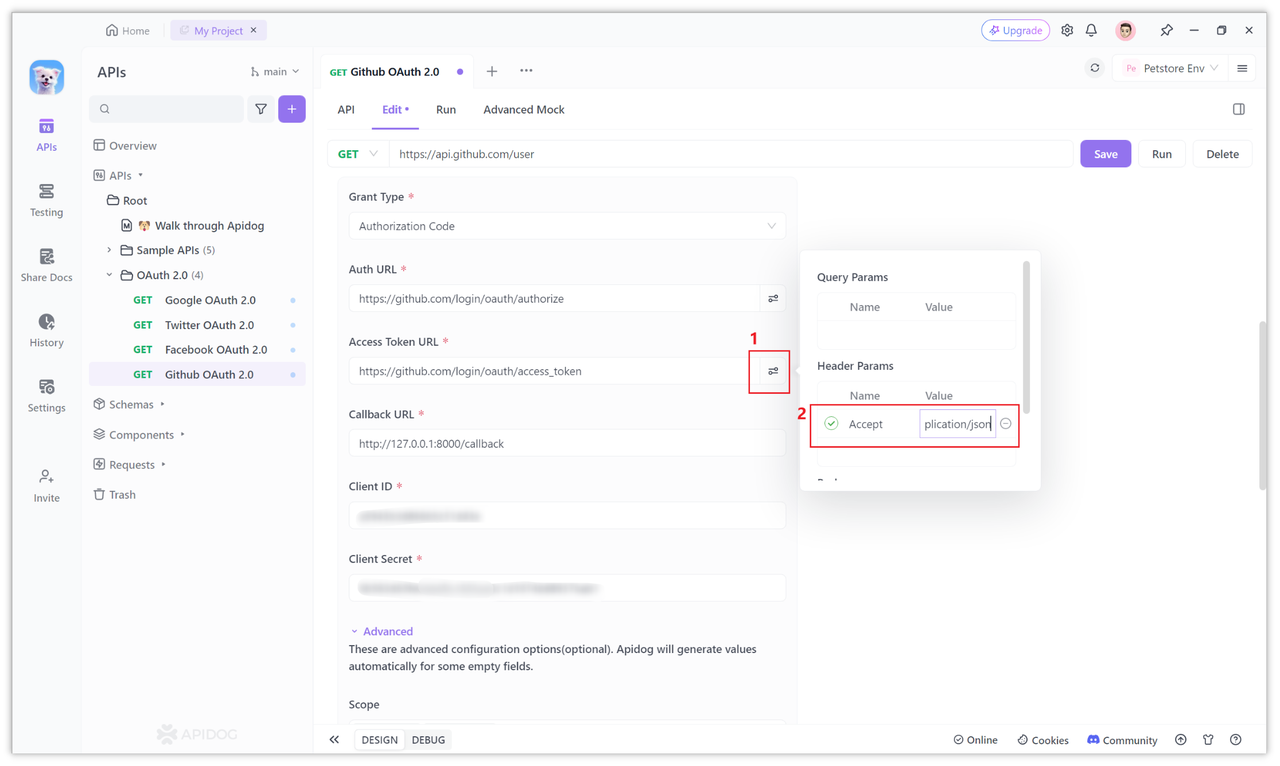The height and width of the screenshot is (766, 1280).
Task: Click the Save button
Action: [x=1106, y=154]
